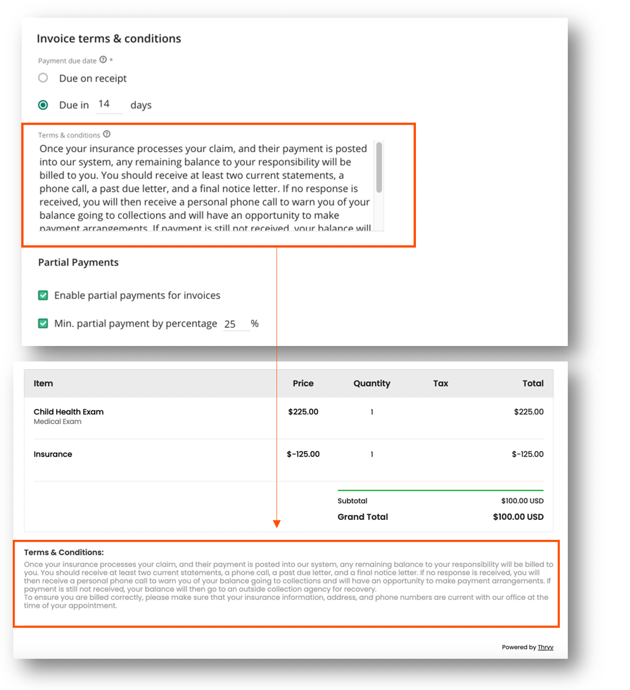
Task: Click the percentage field showing 25
Action: [235, 324]
